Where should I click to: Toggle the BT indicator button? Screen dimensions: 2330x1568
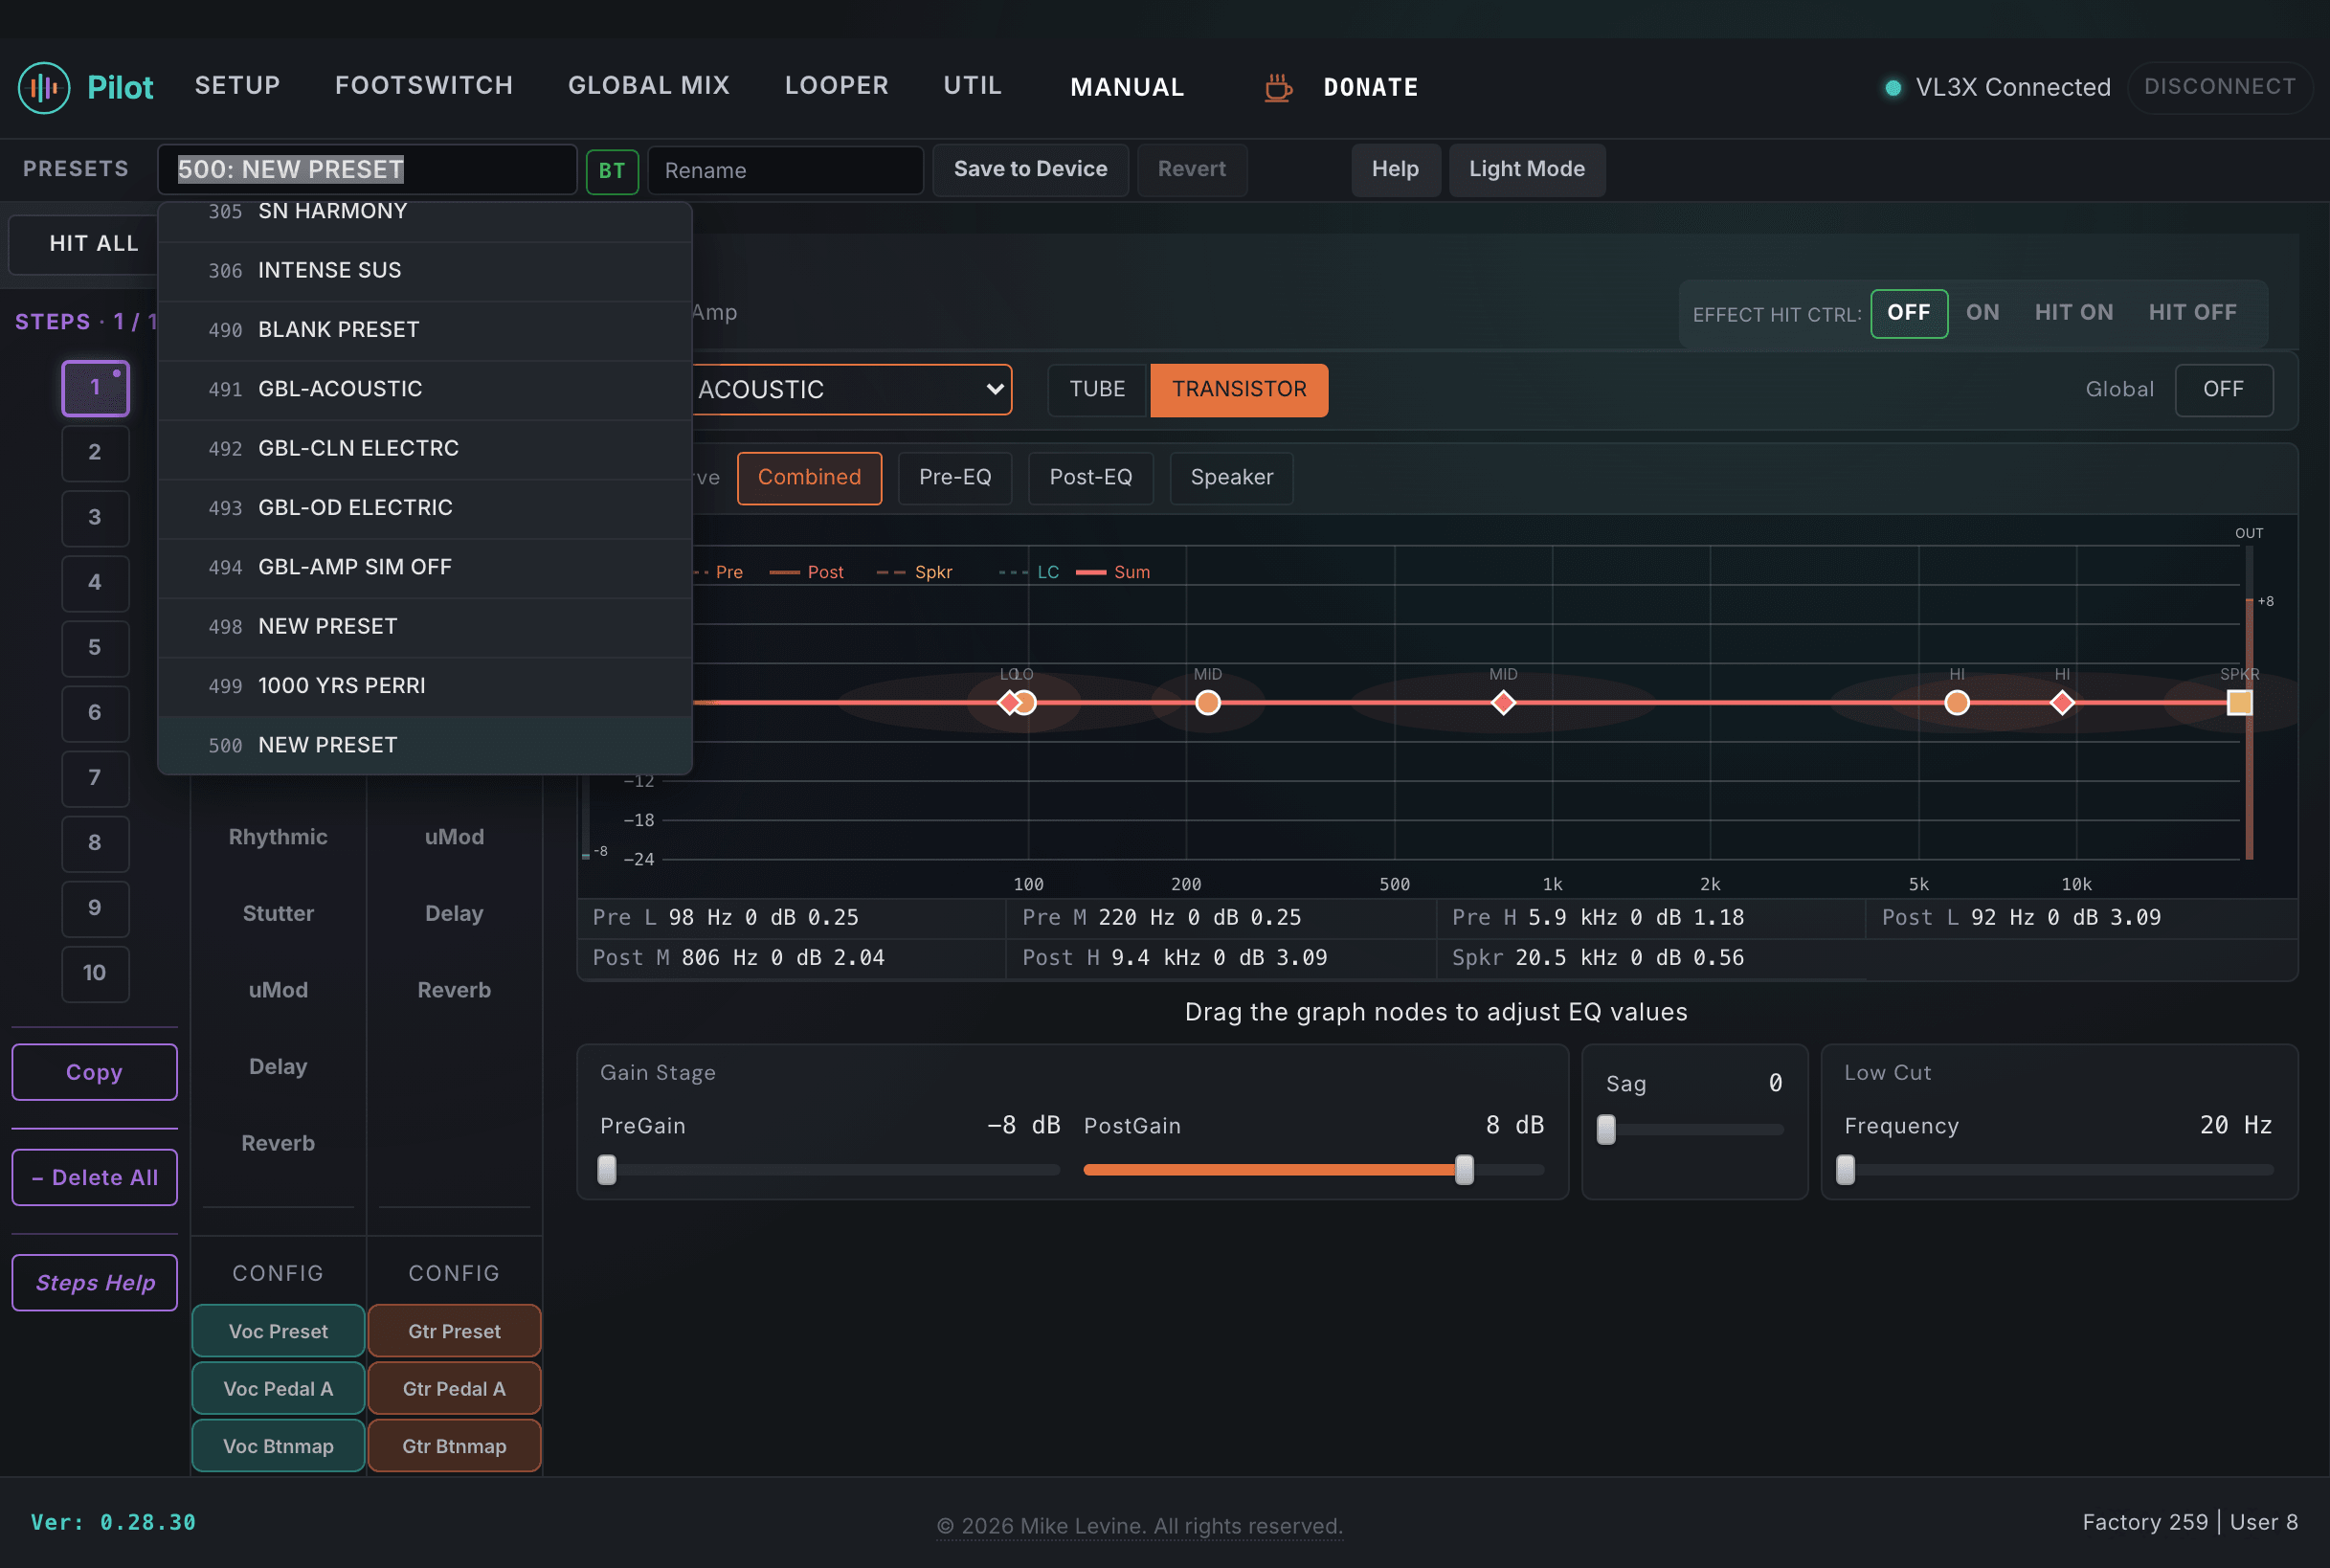[612, 170]
